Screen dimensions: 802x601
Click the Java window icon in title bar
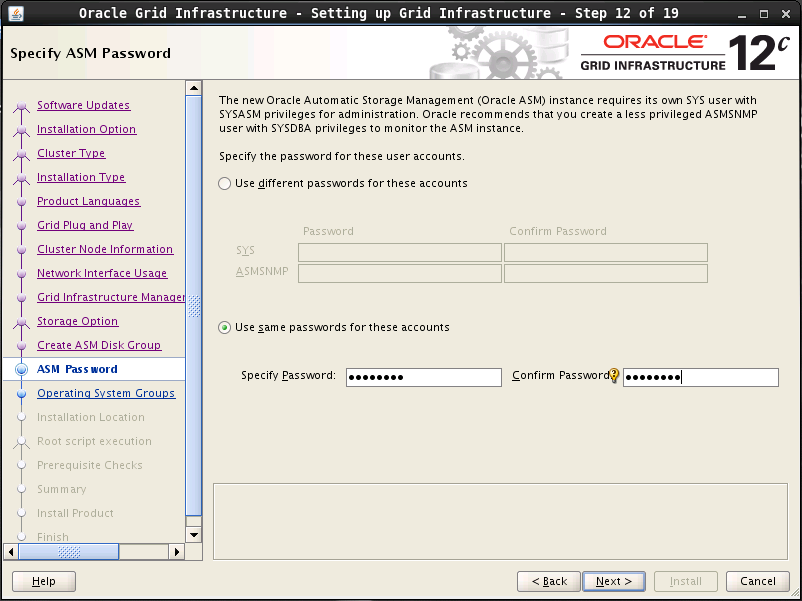tap(15, 13)
